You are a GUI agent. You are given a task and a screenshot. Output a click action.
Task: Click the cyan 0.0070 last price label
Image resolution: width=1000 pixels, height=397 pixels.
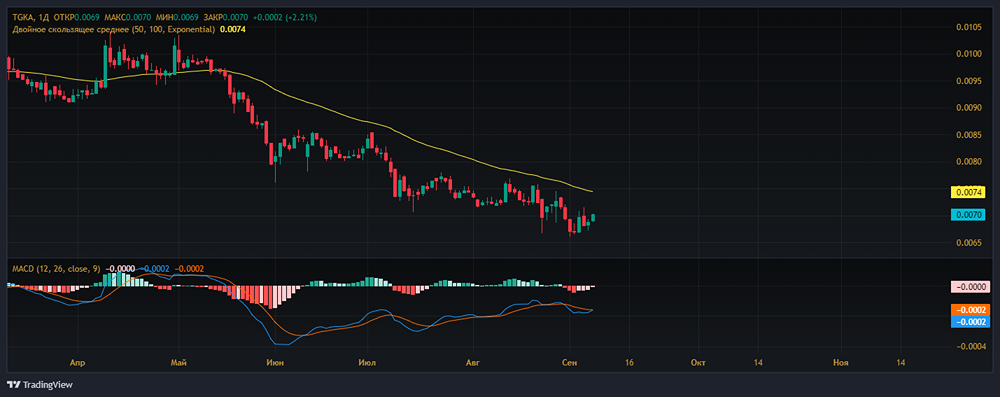pos(968,215)
